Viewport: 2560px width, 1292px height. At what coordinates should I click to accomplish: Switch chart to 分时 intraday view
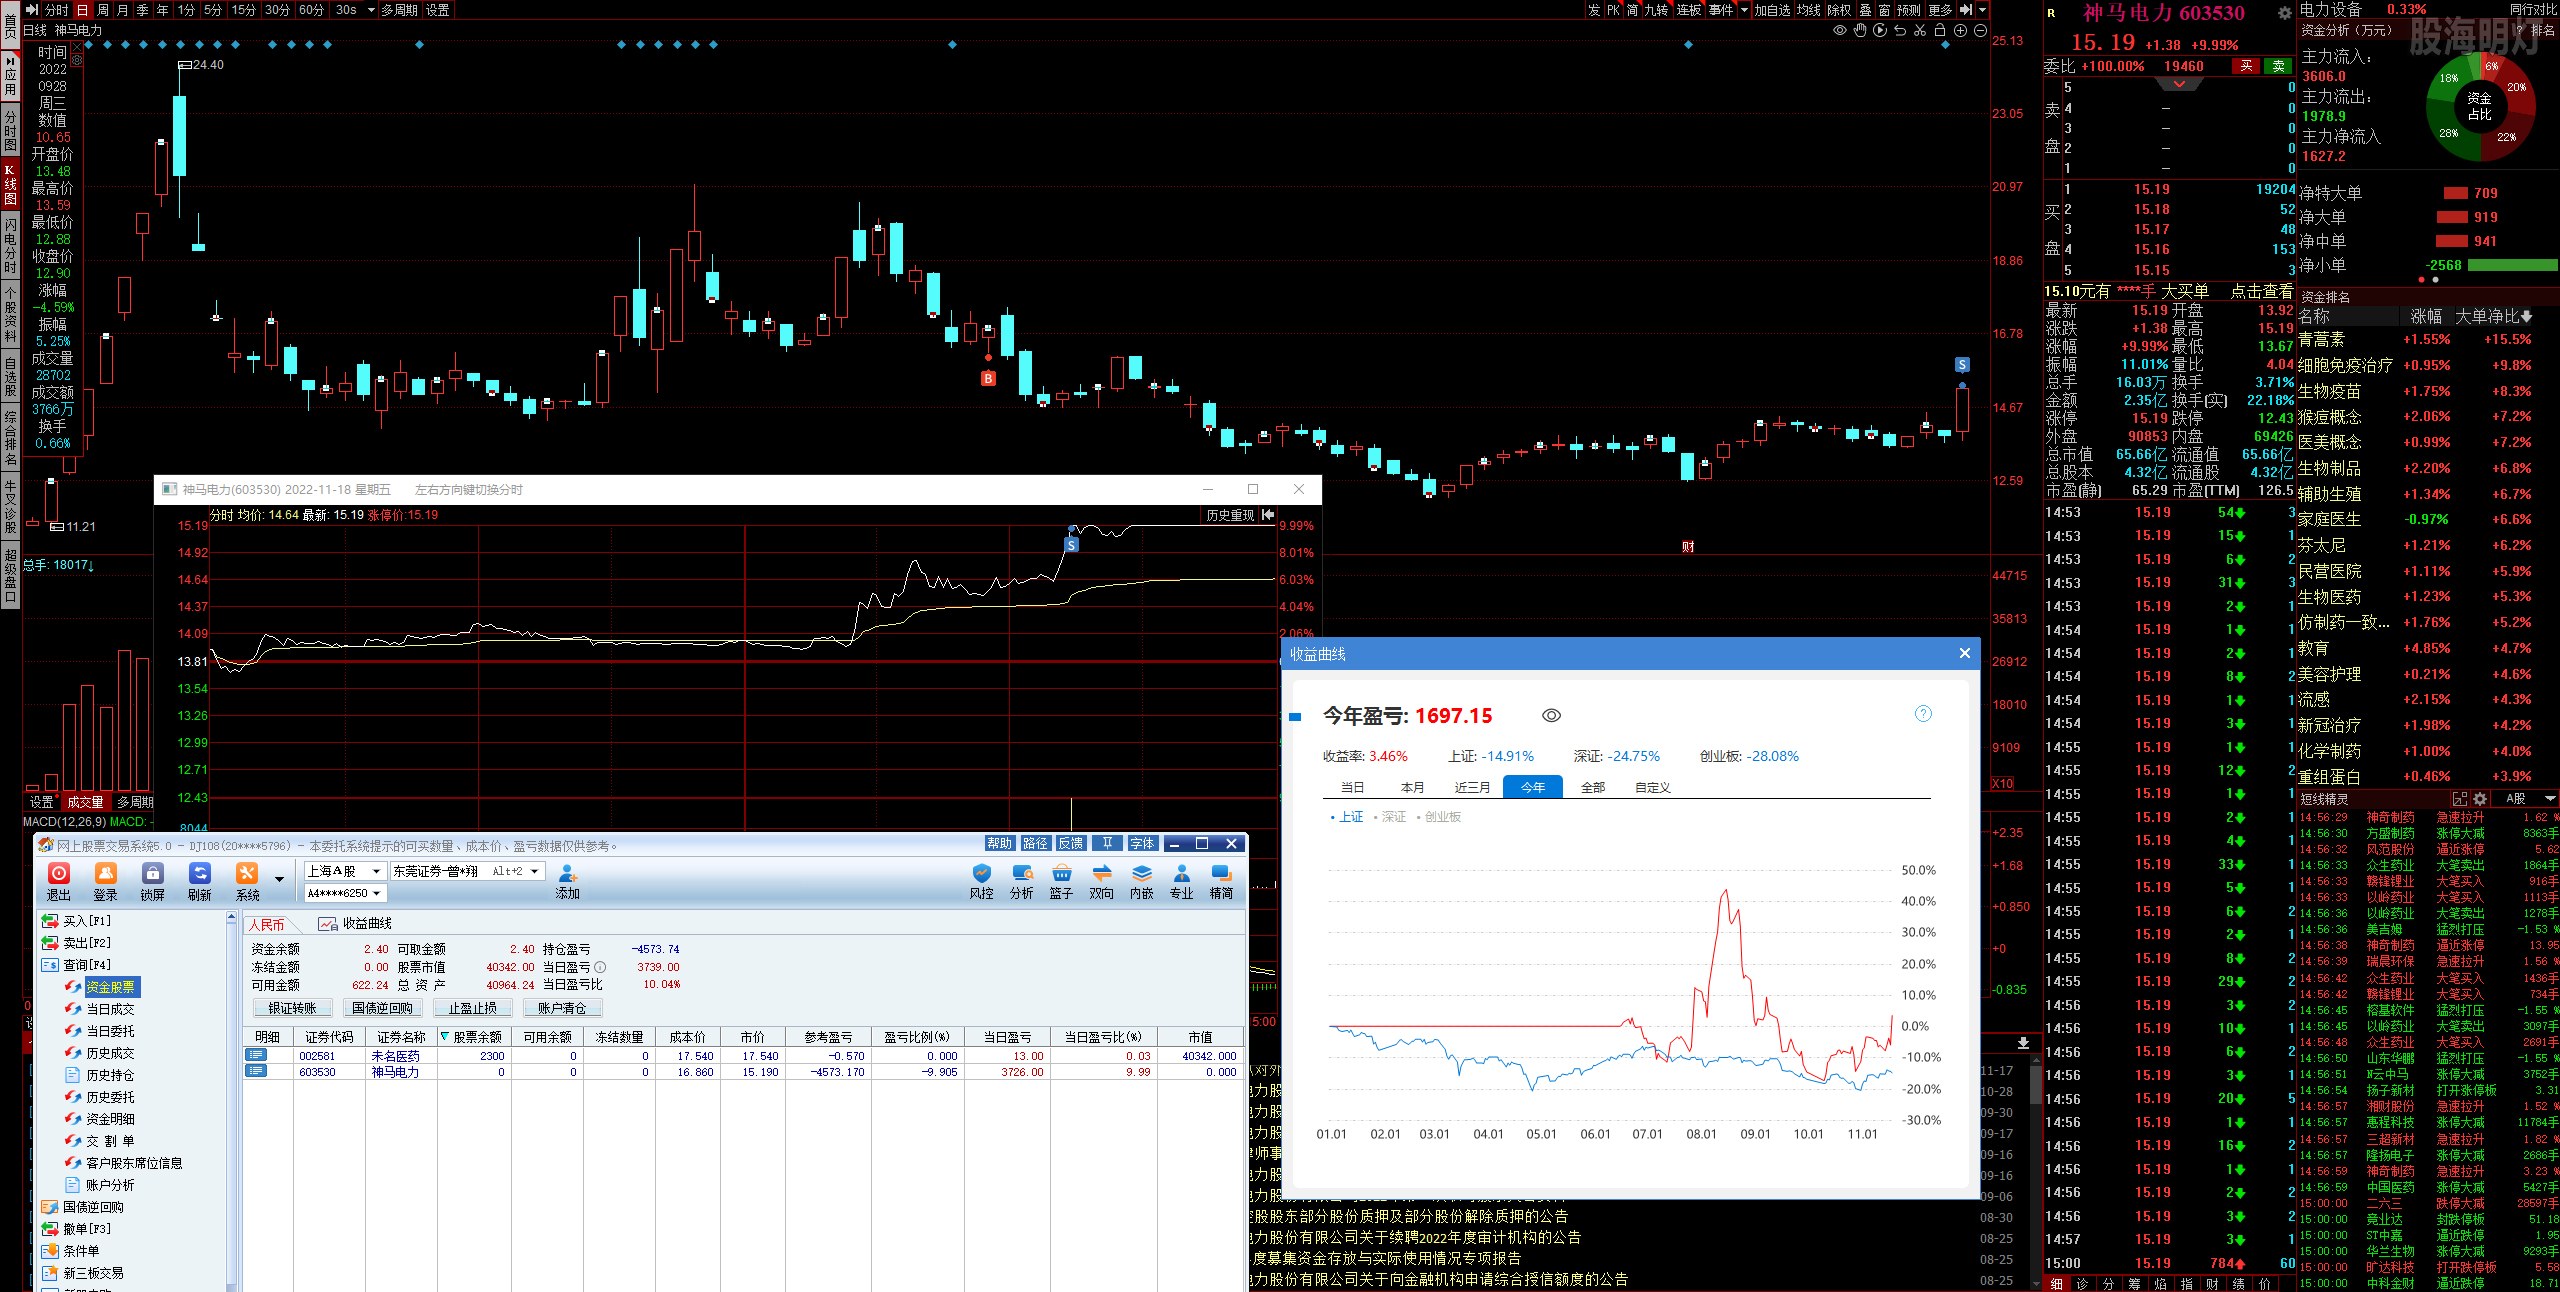tap(56, 10)
